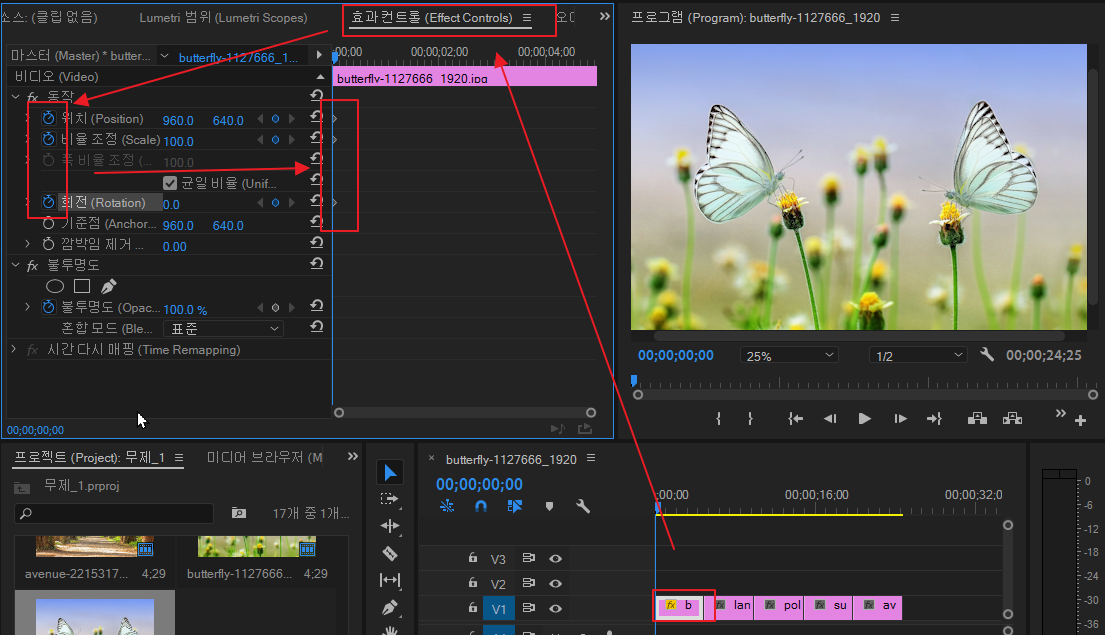Switch to Effect Controls tab
The width and height of the screenshot is (1105, 635).
click(x=431, y=18)
